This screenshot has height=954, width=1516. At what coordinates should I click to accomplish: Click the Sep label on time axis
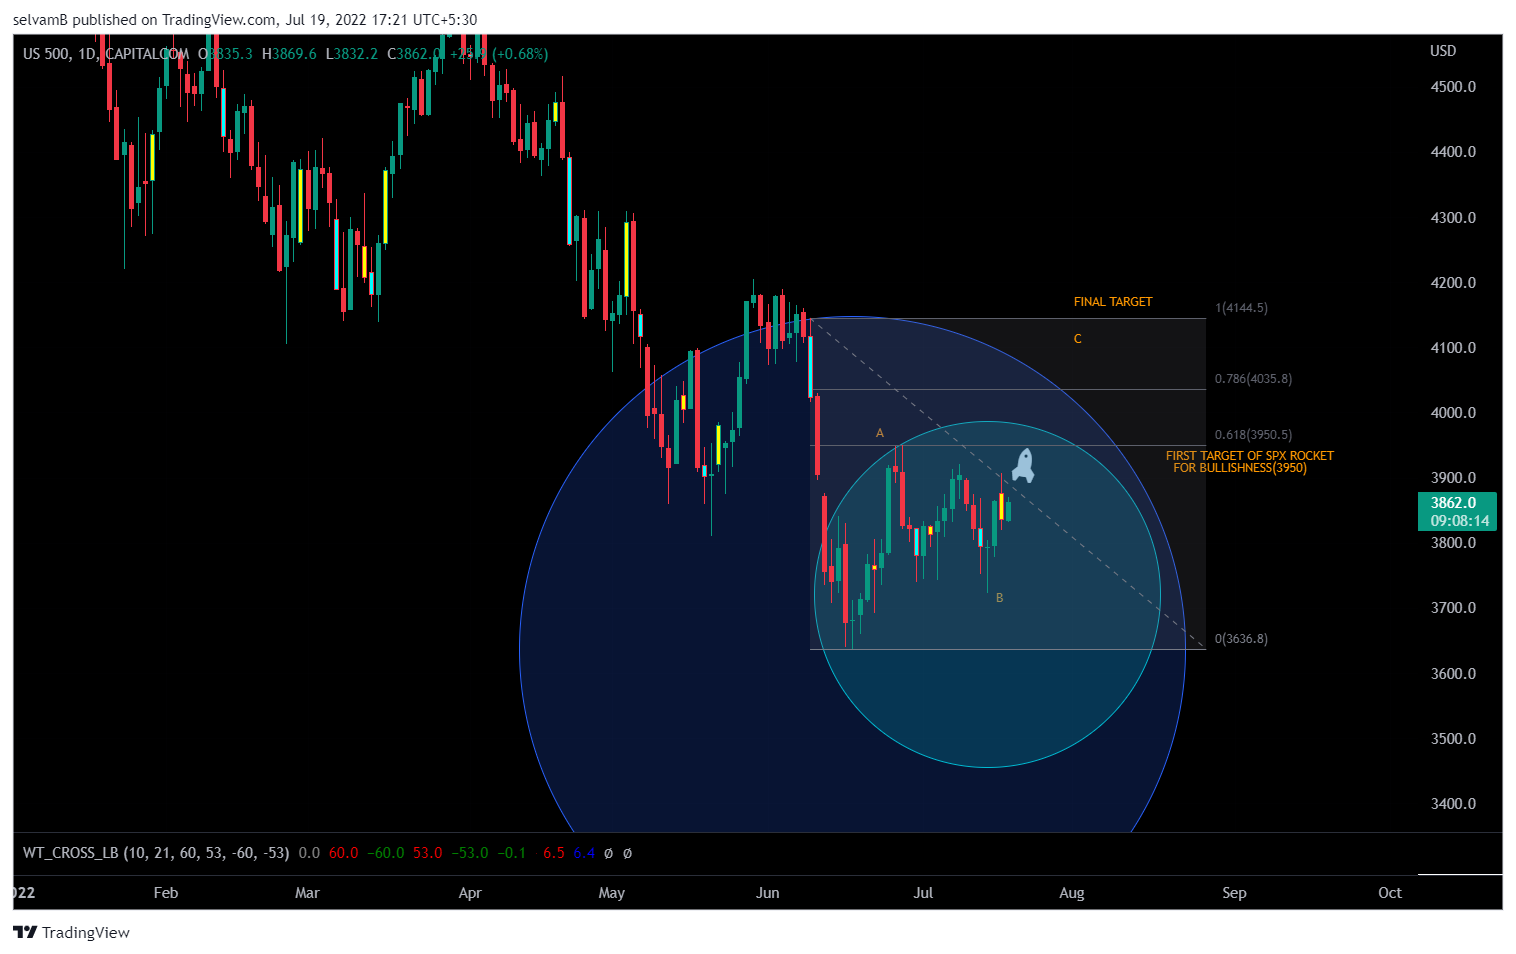pyautogui.click(x=1234, y=893)
